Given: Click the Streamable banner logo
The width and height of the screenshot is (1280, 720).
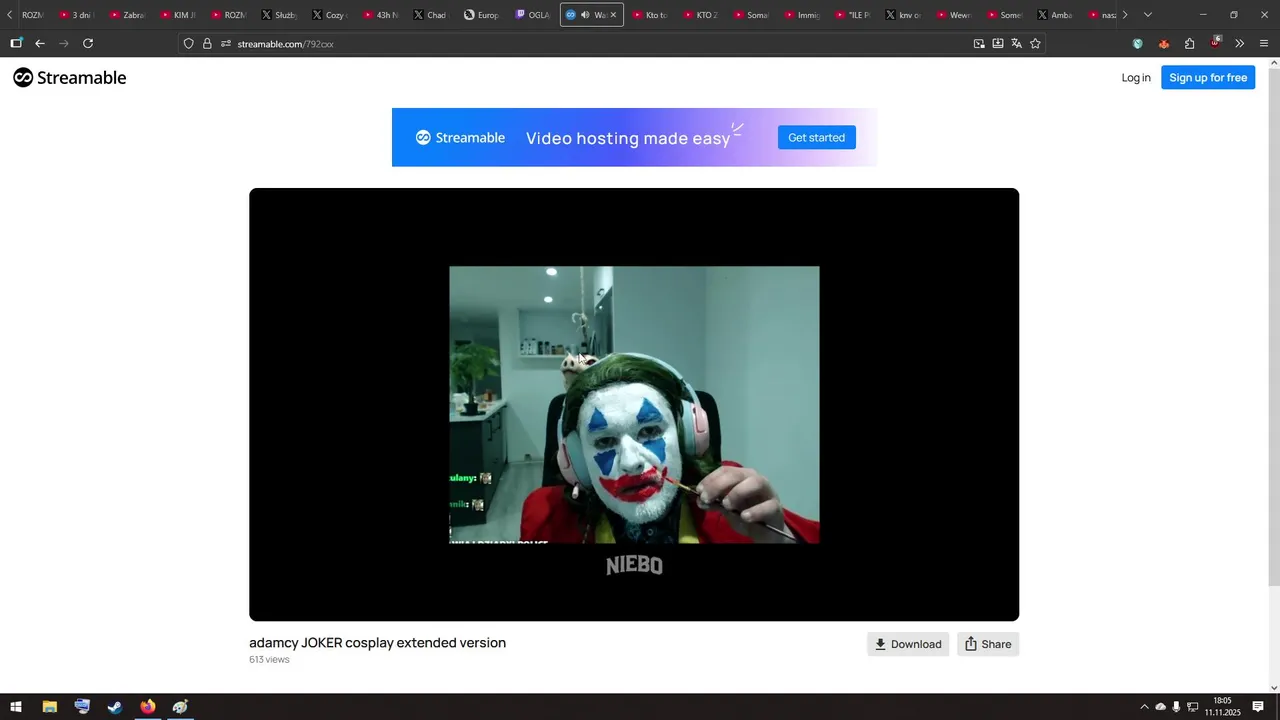Looking at the screenshot, I should (460, 138).
